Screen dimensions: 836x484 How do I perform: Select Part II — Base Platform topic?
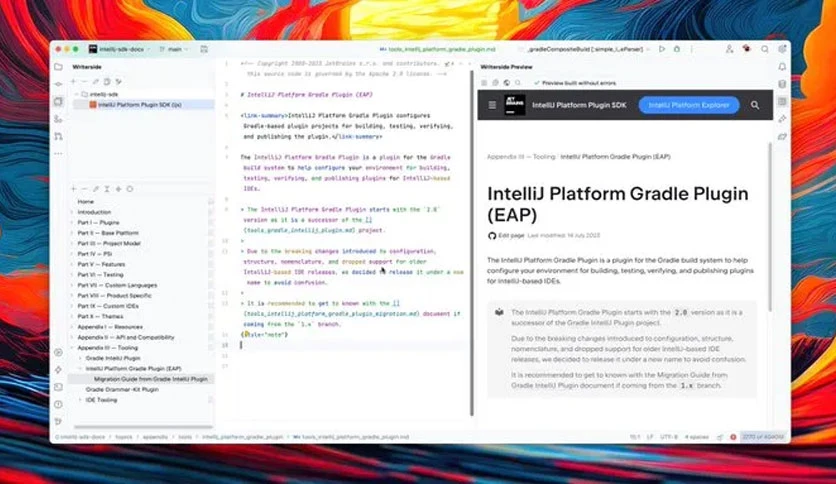(x=108, y=233)
